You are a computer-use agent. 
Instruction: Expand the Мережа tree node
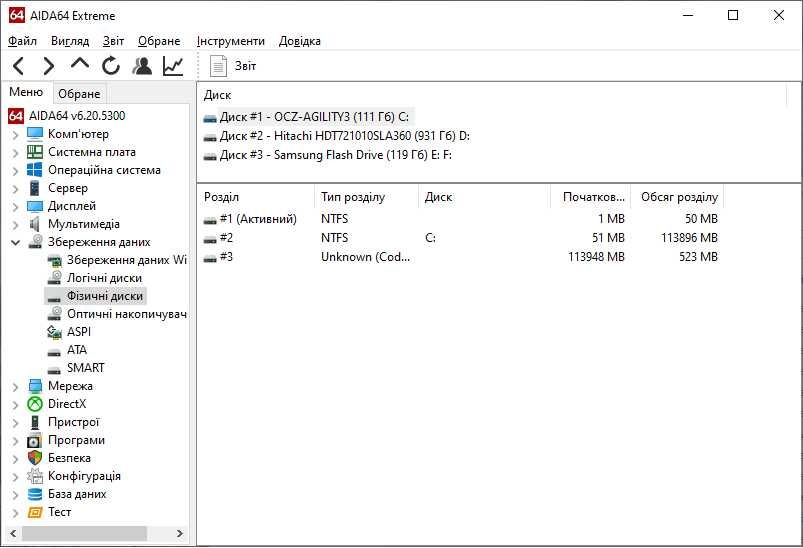pos(15,387)
